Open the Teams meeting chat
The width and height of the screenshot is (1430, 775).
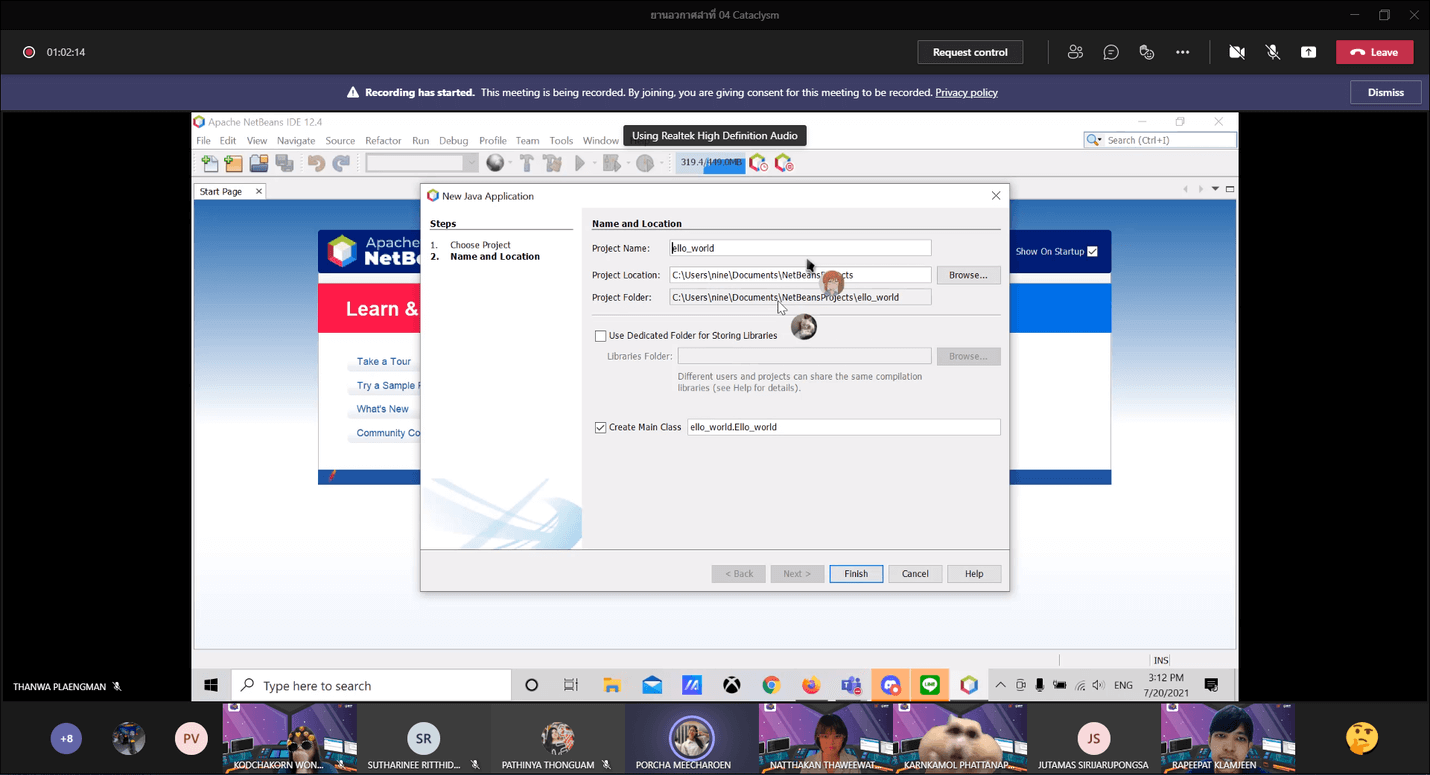click(1111, 52)
